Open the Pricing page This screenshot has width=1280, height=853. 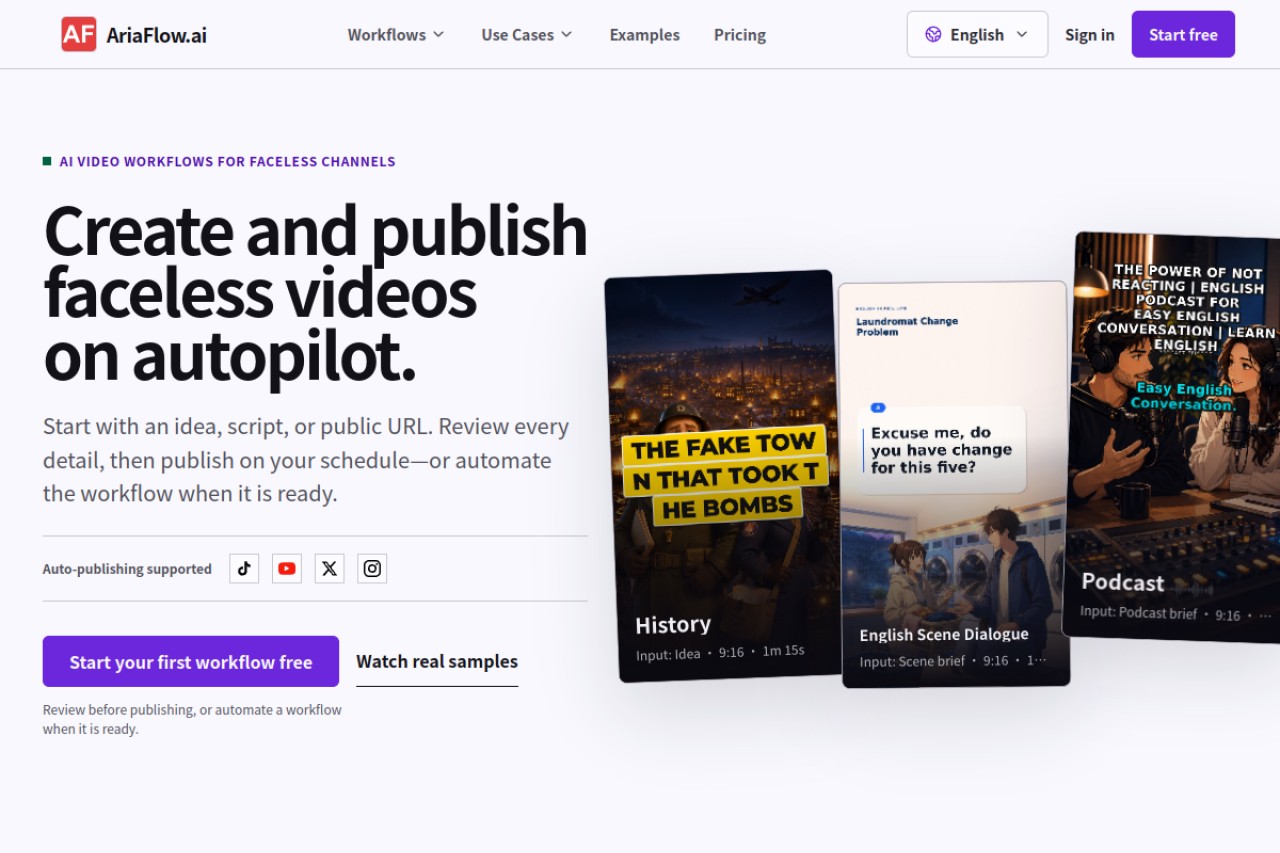[740, 35]
